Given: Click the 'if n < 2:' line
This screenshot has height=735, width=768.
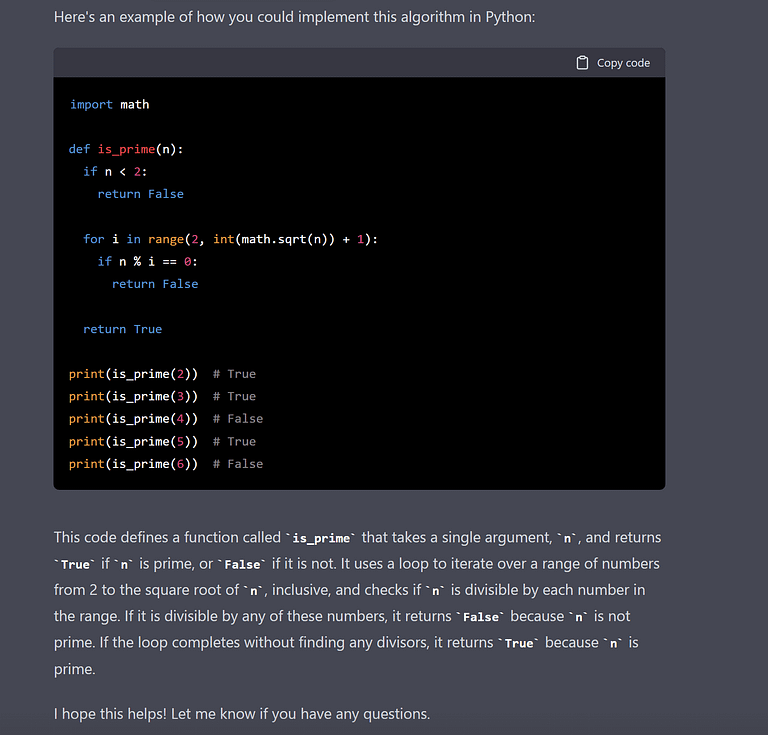Looking at the screenshot, I should [x=115, y=171].
